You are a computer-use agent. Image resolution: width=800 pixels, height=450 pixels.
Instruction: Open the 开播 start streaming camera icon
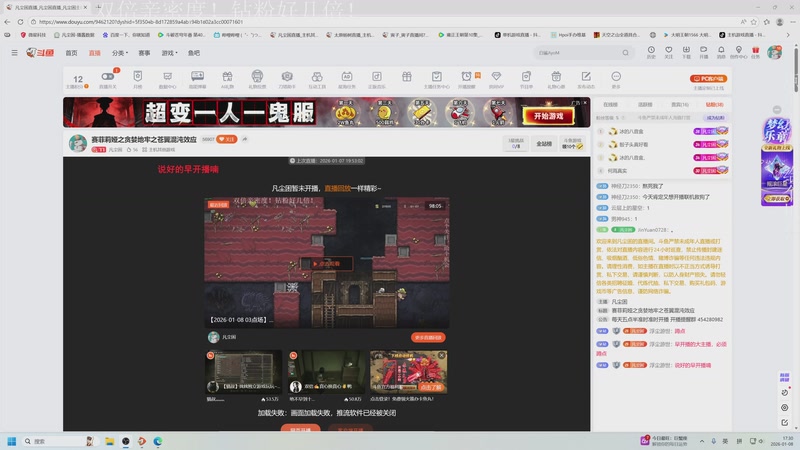(704, 50)
